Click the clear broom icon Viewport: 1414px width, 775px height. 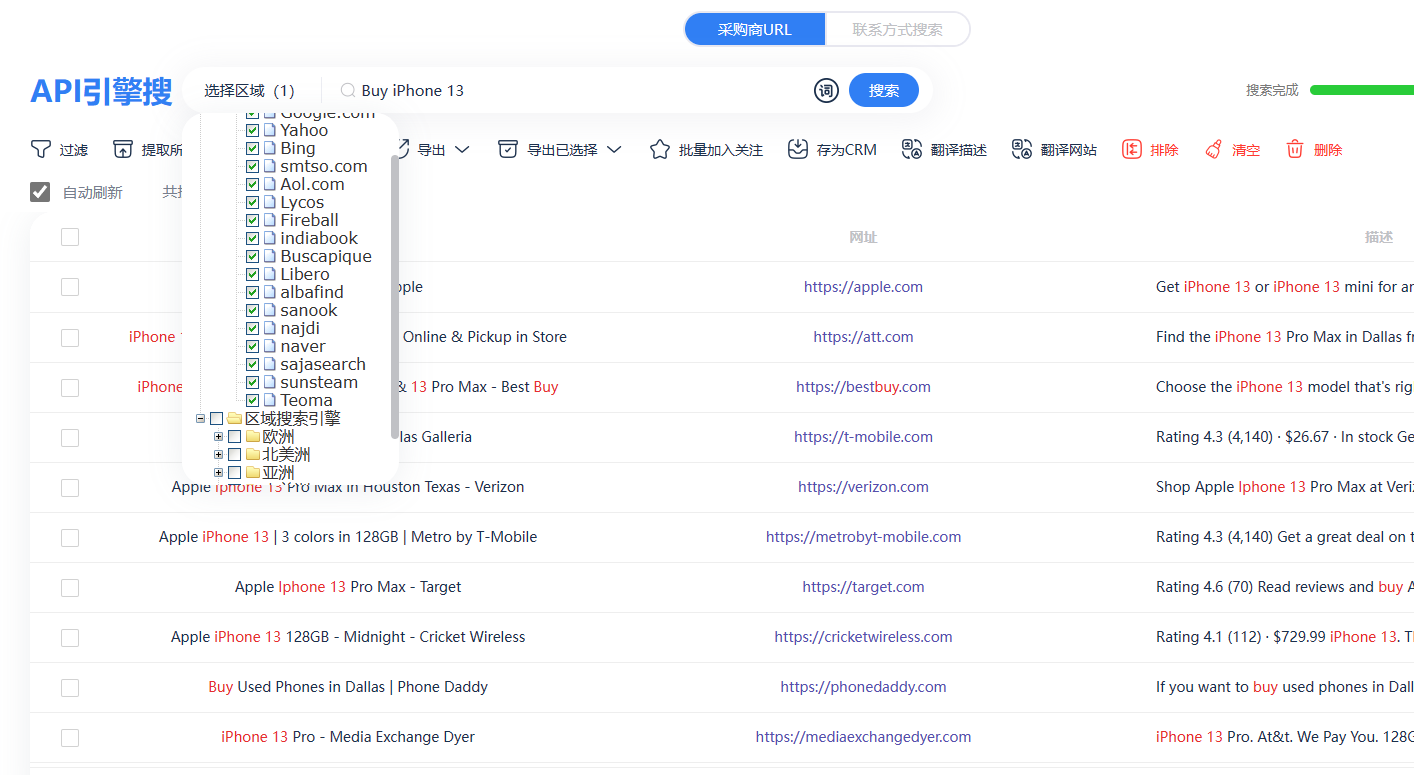pyautogui.click(x=1213, y=149)
